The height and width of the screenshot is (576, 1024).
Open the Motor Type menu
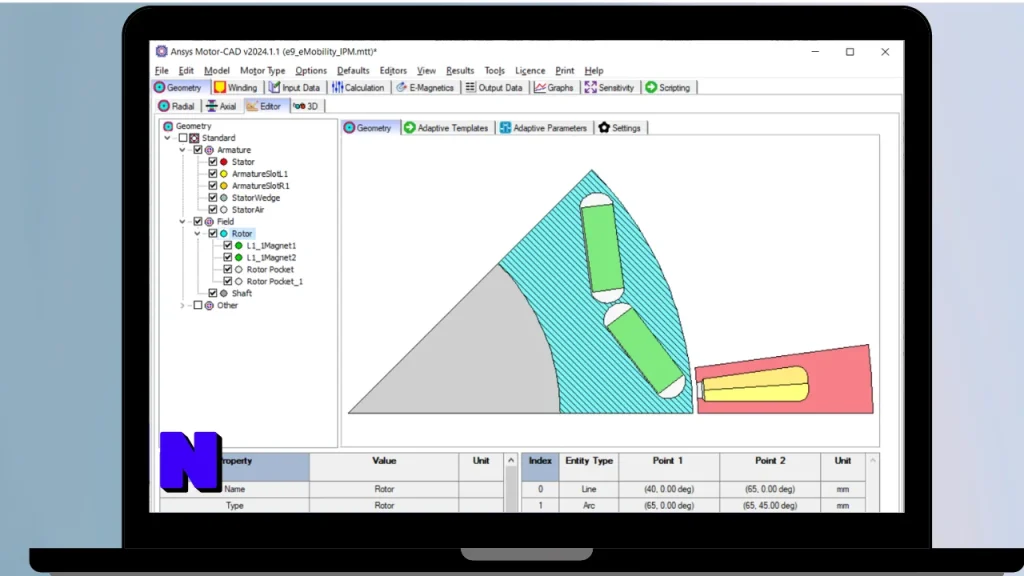263,71
